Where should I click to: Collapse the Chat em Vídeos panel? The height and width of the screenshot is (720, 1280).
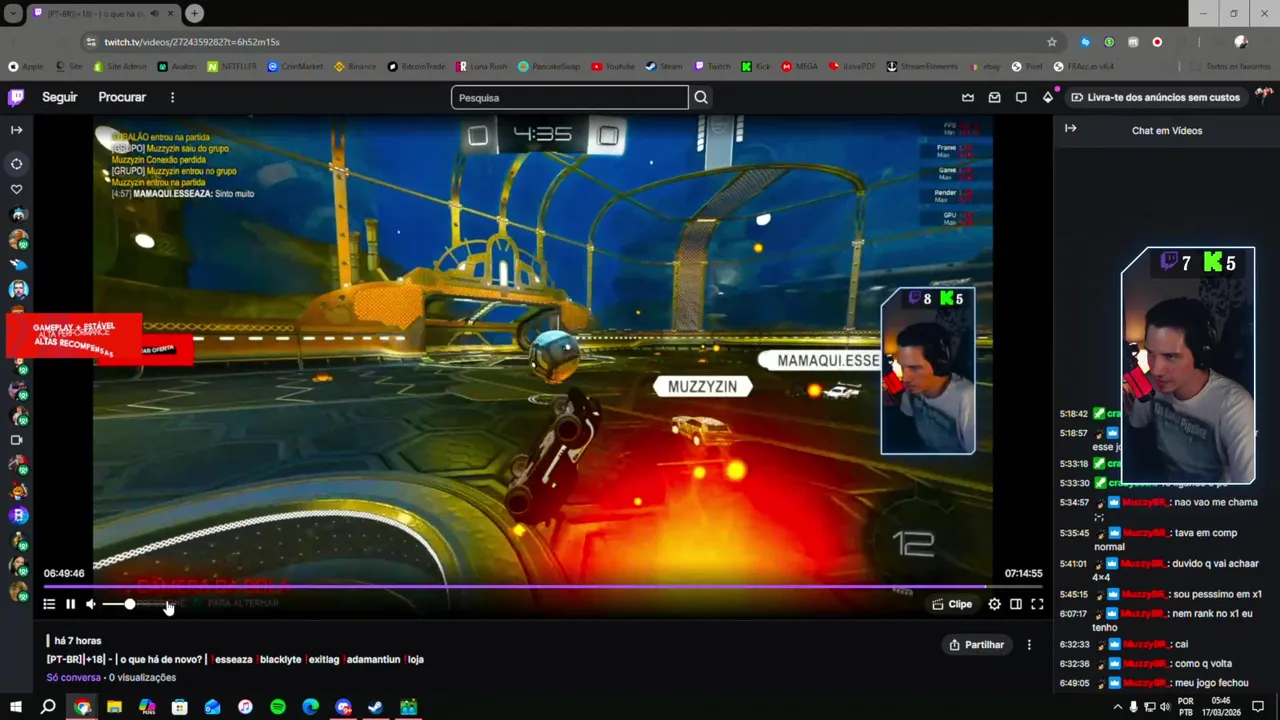[x=1070, y=128]
